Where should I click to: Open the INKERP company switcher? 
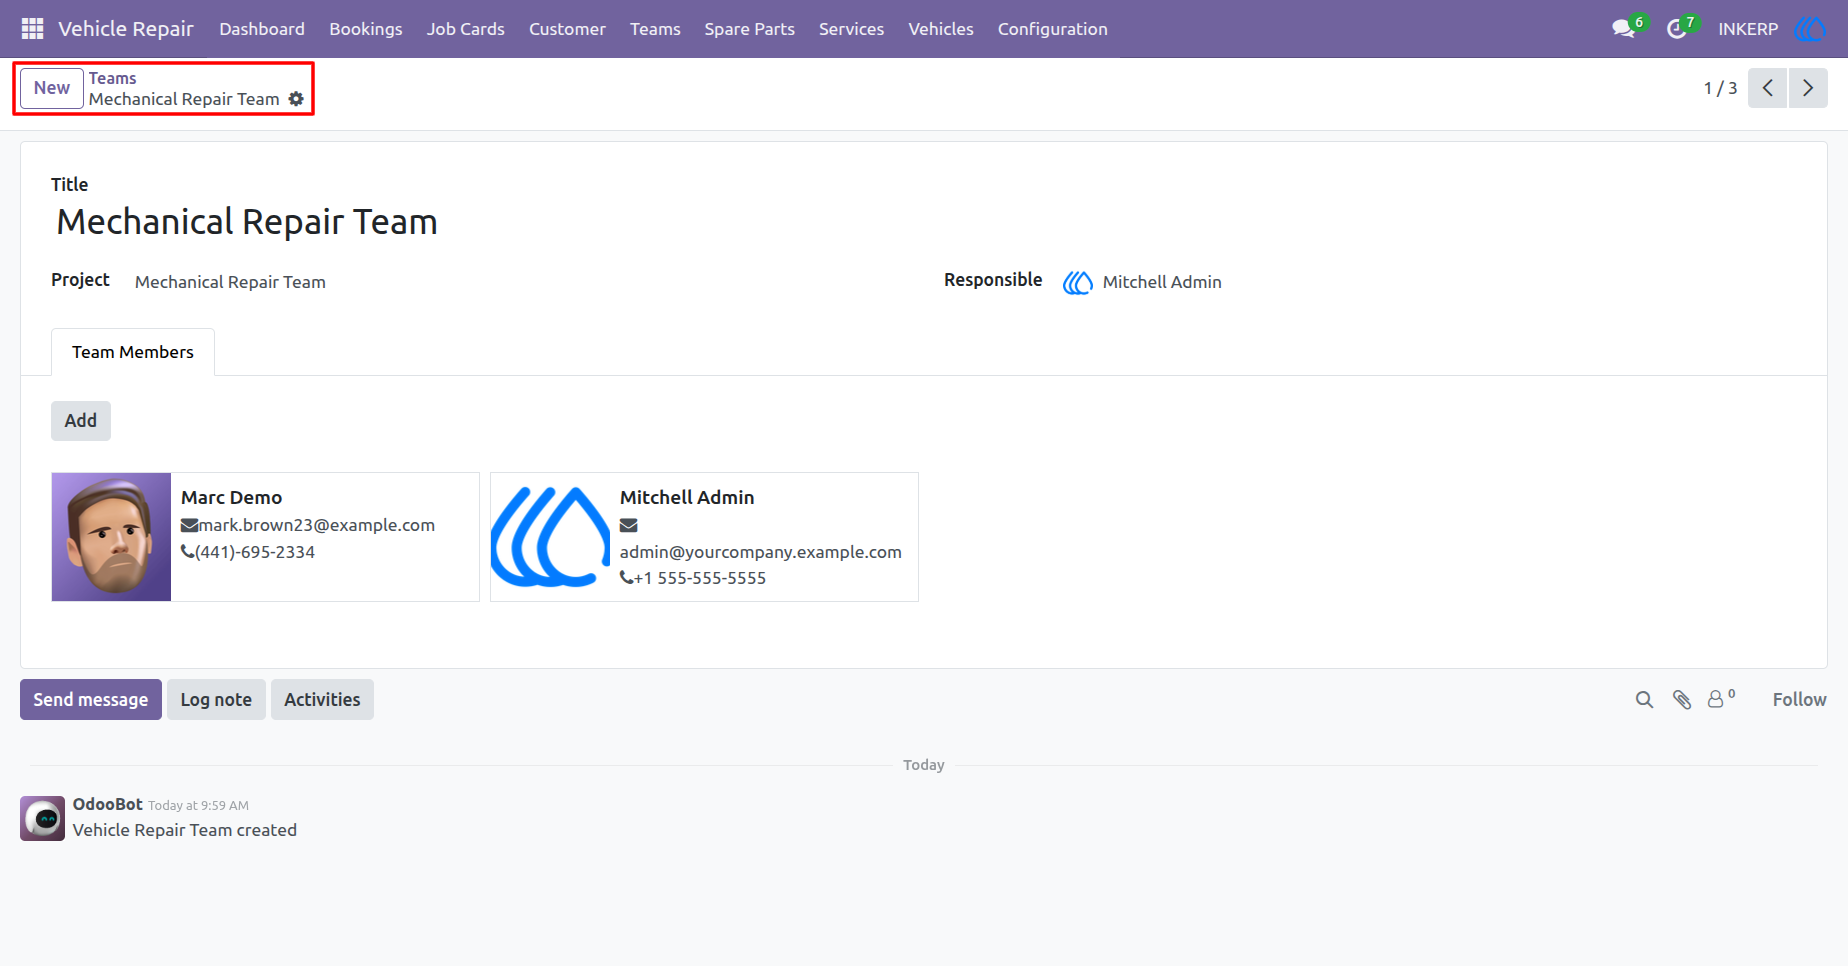[x=1748, y=29]
